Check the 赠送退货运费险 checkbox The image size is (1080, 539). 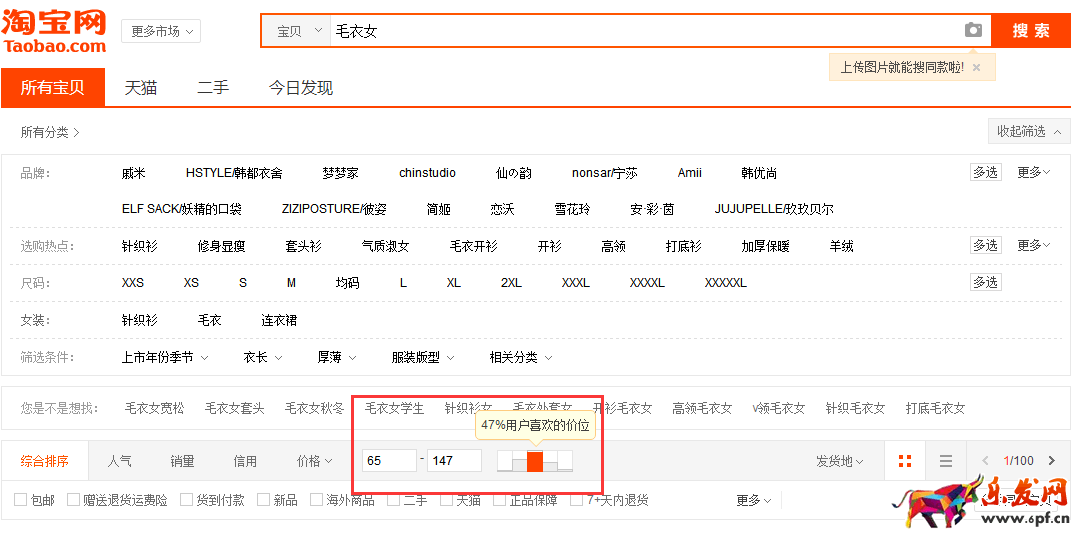73,500
